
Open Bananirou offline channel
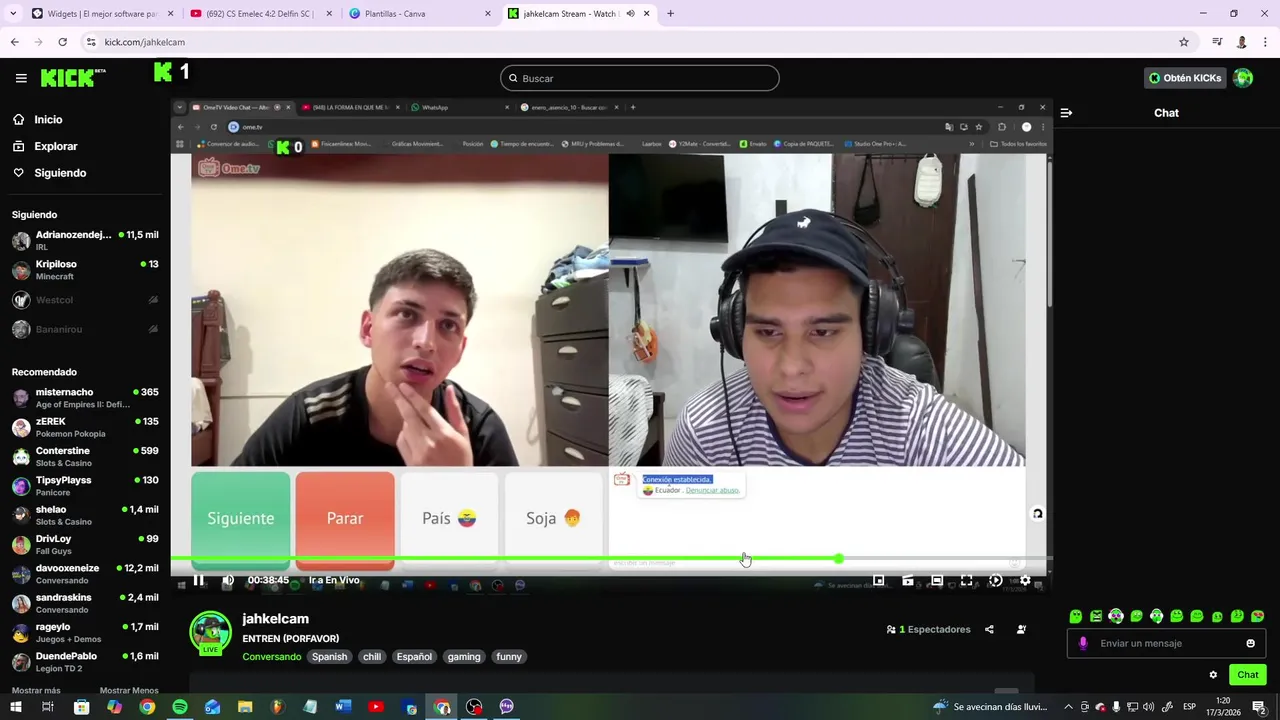pos(85,329)
